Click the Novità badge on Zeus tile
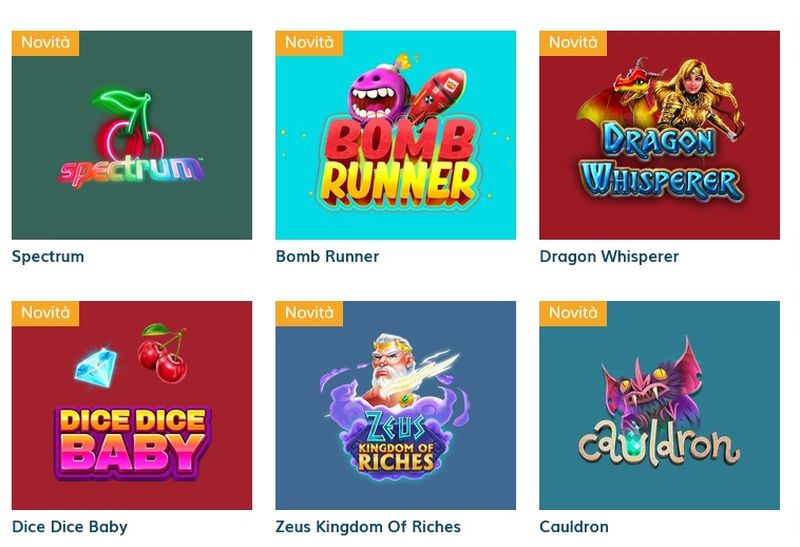Viewport: 800px width, 547px height. tap(309, 313)
